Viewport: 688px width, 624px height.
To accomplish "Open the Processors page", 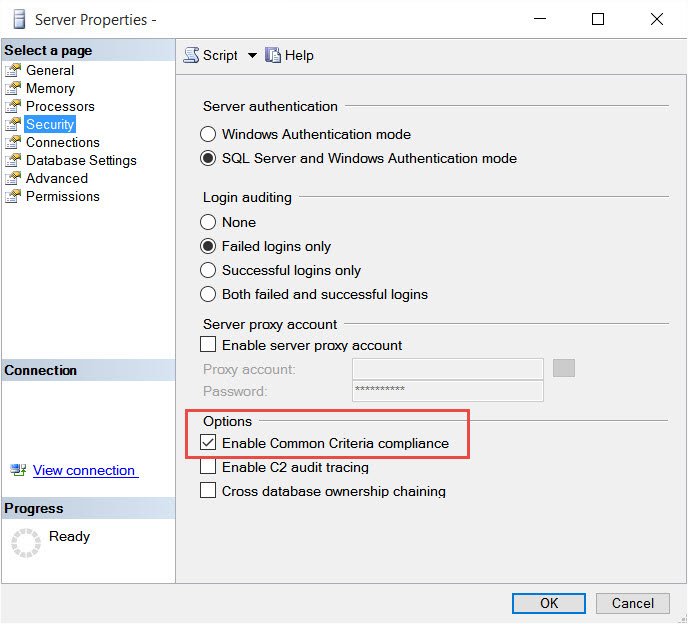I will 60,106.
